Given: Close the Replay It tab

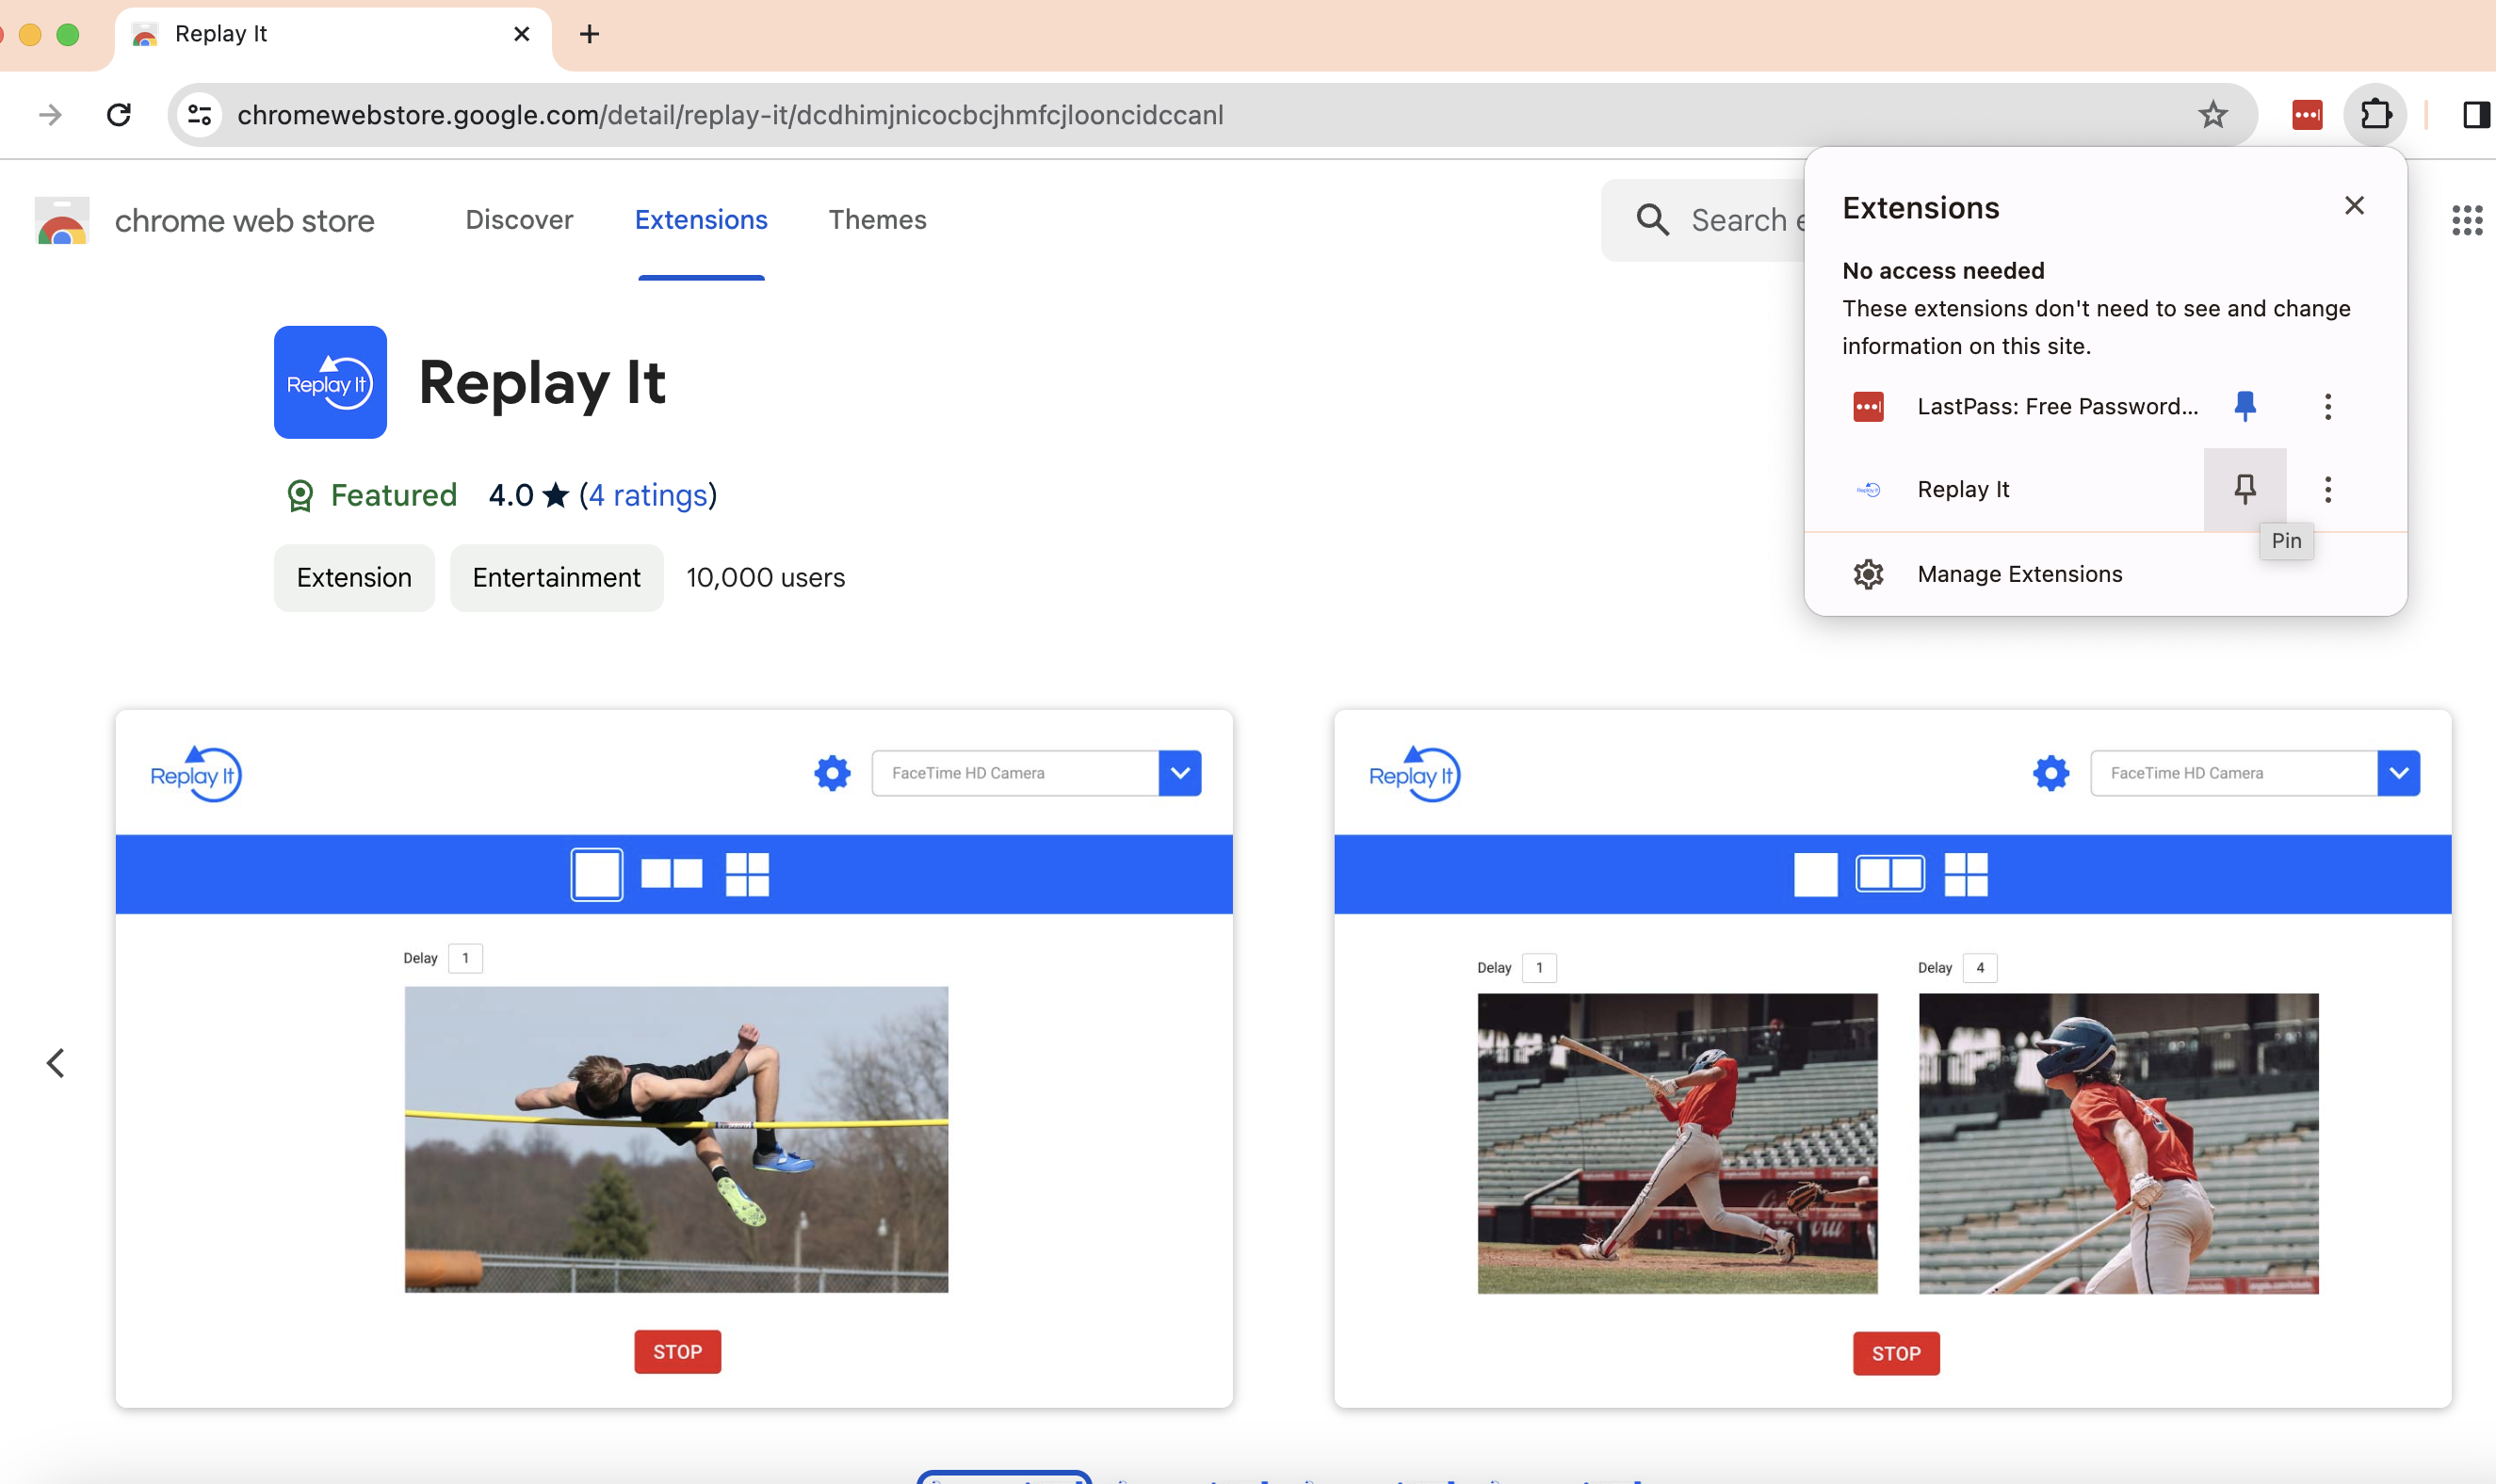Looking at the screenshot, I should click(521, 34).
